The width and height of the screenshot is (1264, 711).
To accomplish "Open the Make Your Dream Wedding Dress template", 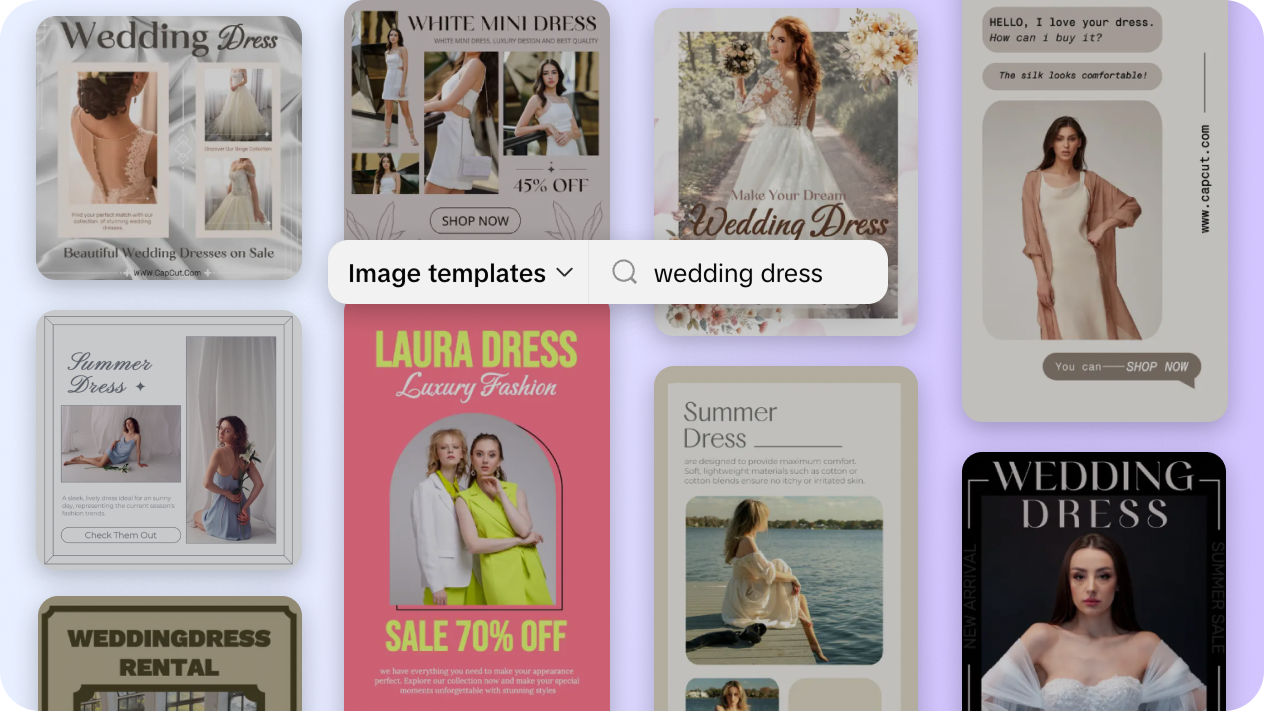I will 785,172.
